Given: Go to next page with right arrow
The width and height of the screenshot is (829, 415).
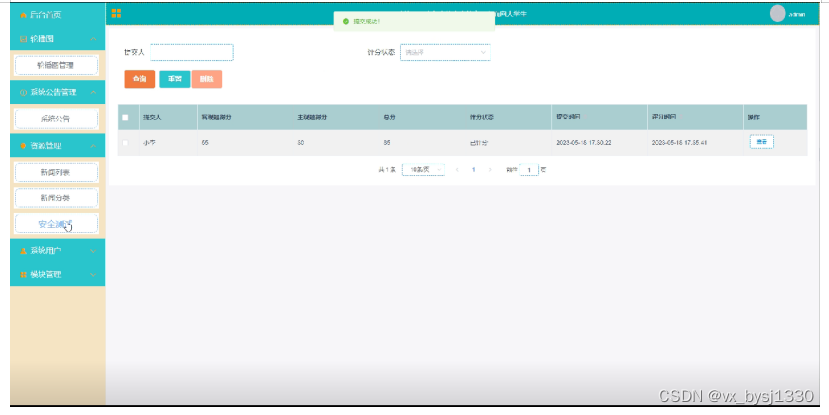Looking at the screenshot, I should coord(490,170).
